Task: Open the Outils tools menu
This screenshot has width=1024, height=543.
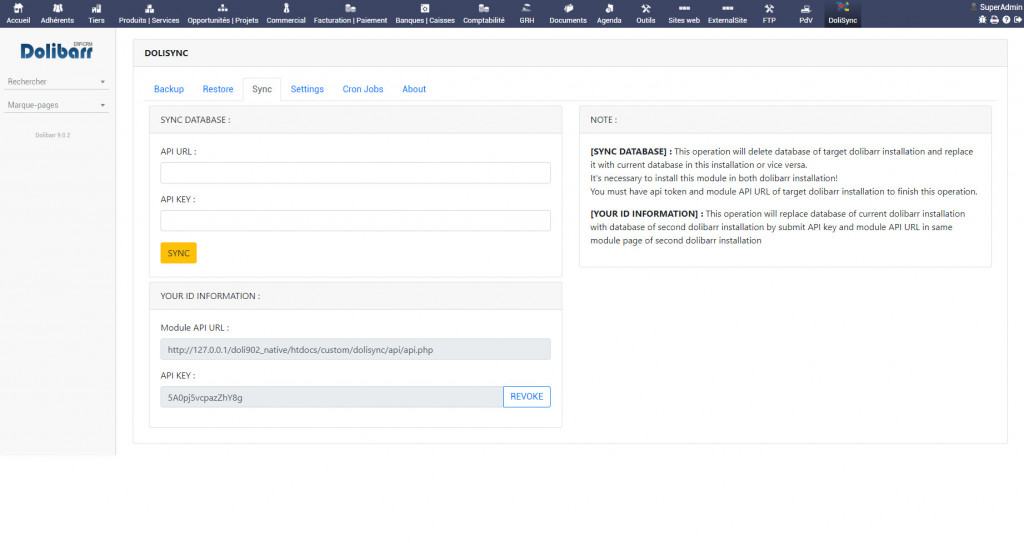Action: (646, 14)
